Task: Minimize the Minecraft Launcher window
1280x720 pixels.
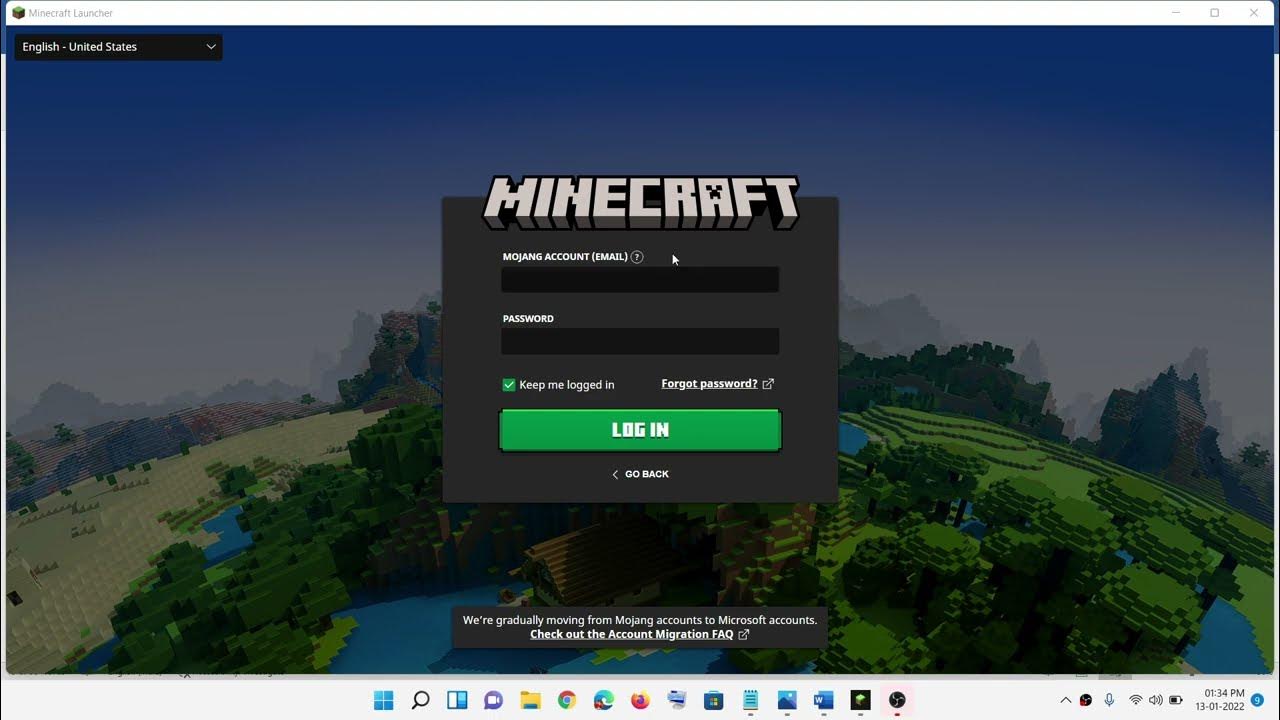Action: pos(1175,13)
